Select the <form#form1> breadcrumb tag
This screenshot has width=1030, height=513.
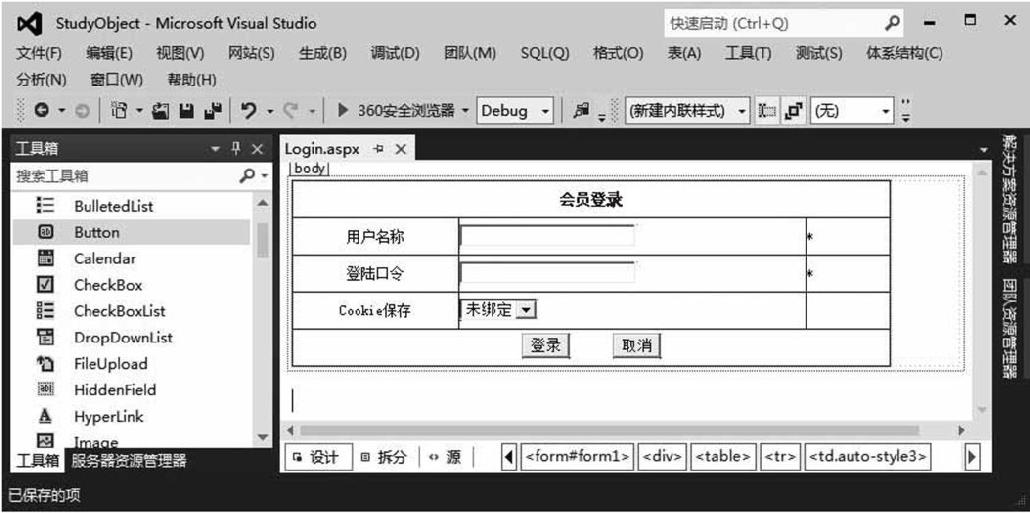(577, 457)
